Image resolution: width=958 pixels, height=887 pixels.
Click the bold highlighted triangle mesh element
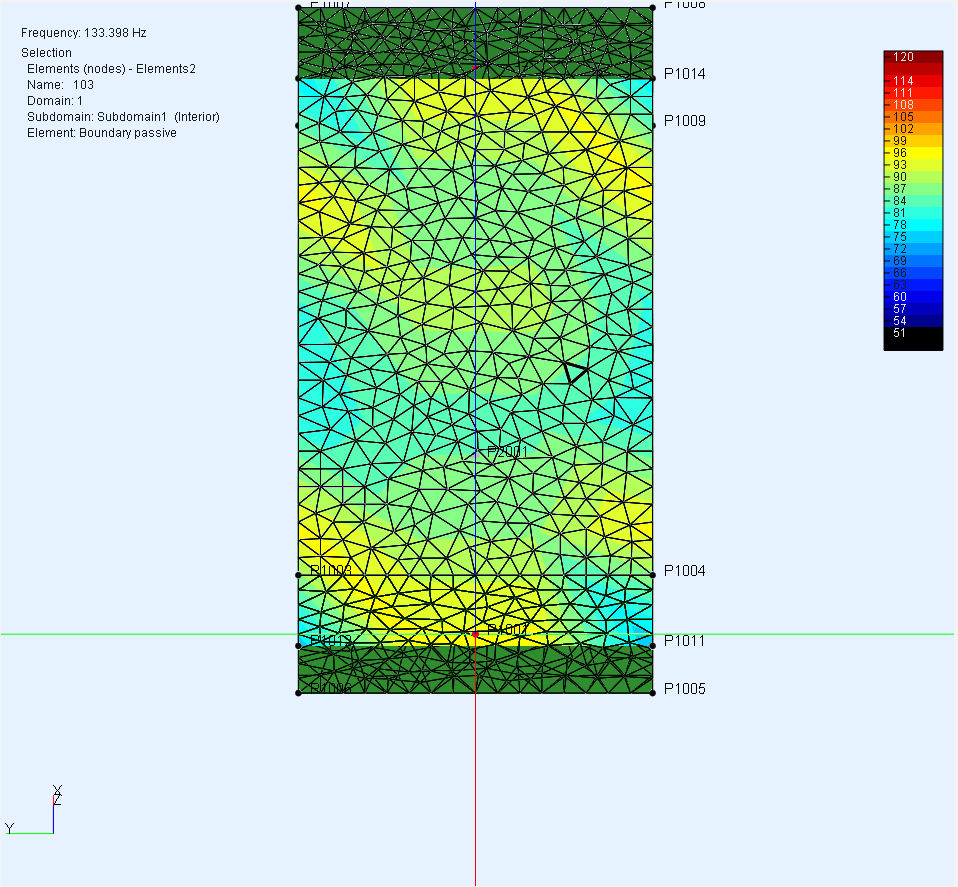click(574, 372)
